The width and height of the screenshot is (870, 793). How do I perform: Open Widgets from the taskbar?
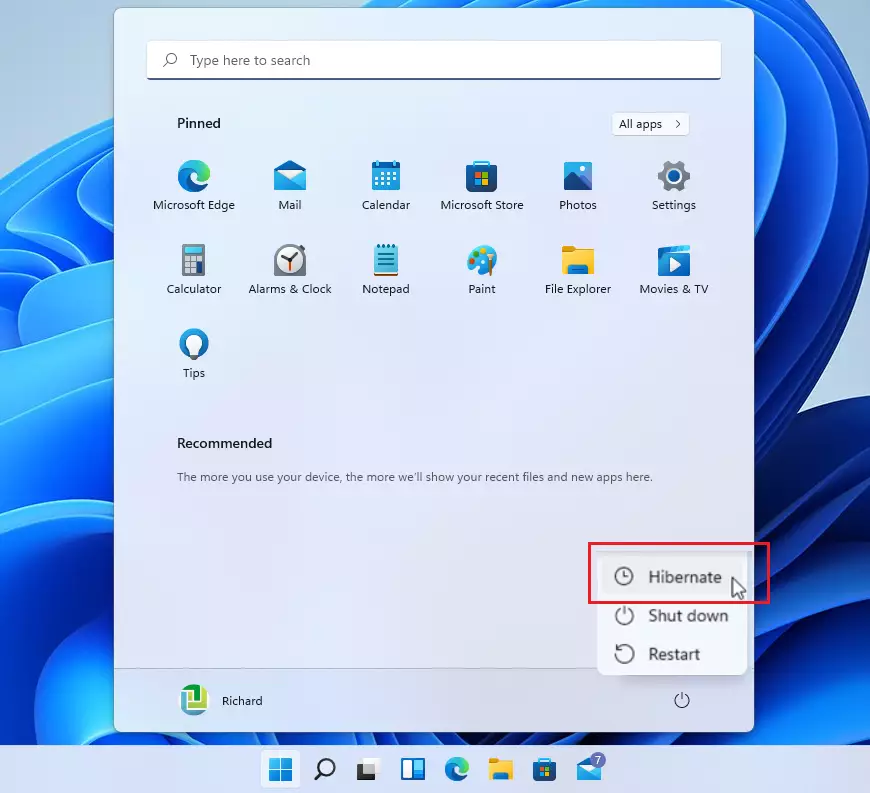[x=413, y=769]
